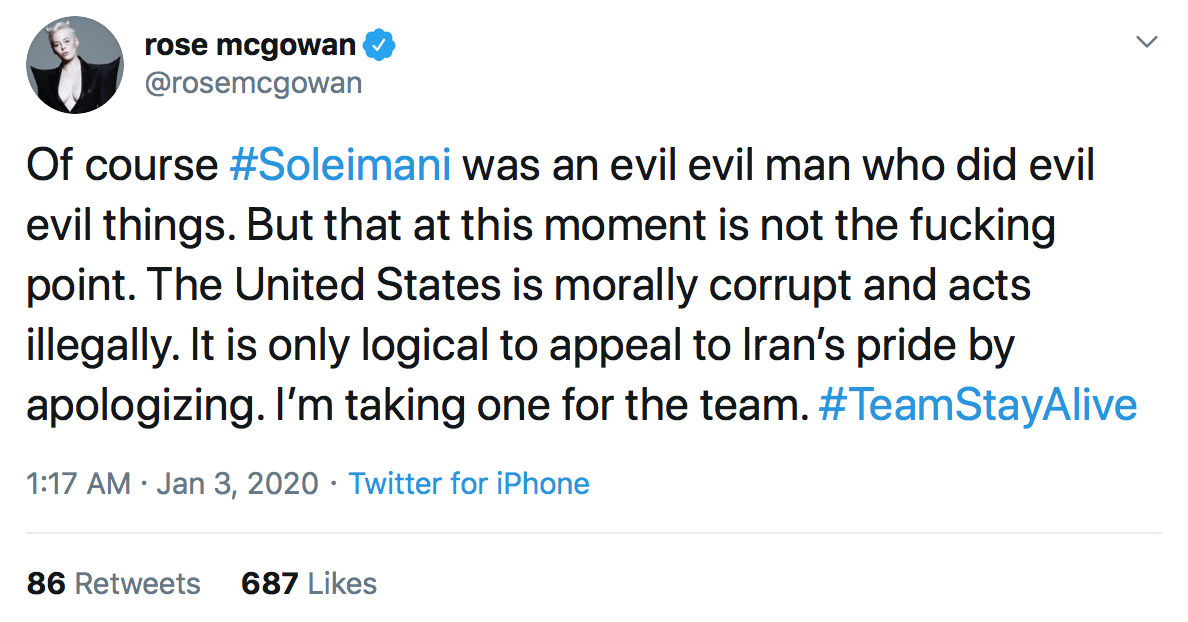Click the Jan 3, 2020 date
This screenshot has height=622, width=1188.
(x=237, y=483)
